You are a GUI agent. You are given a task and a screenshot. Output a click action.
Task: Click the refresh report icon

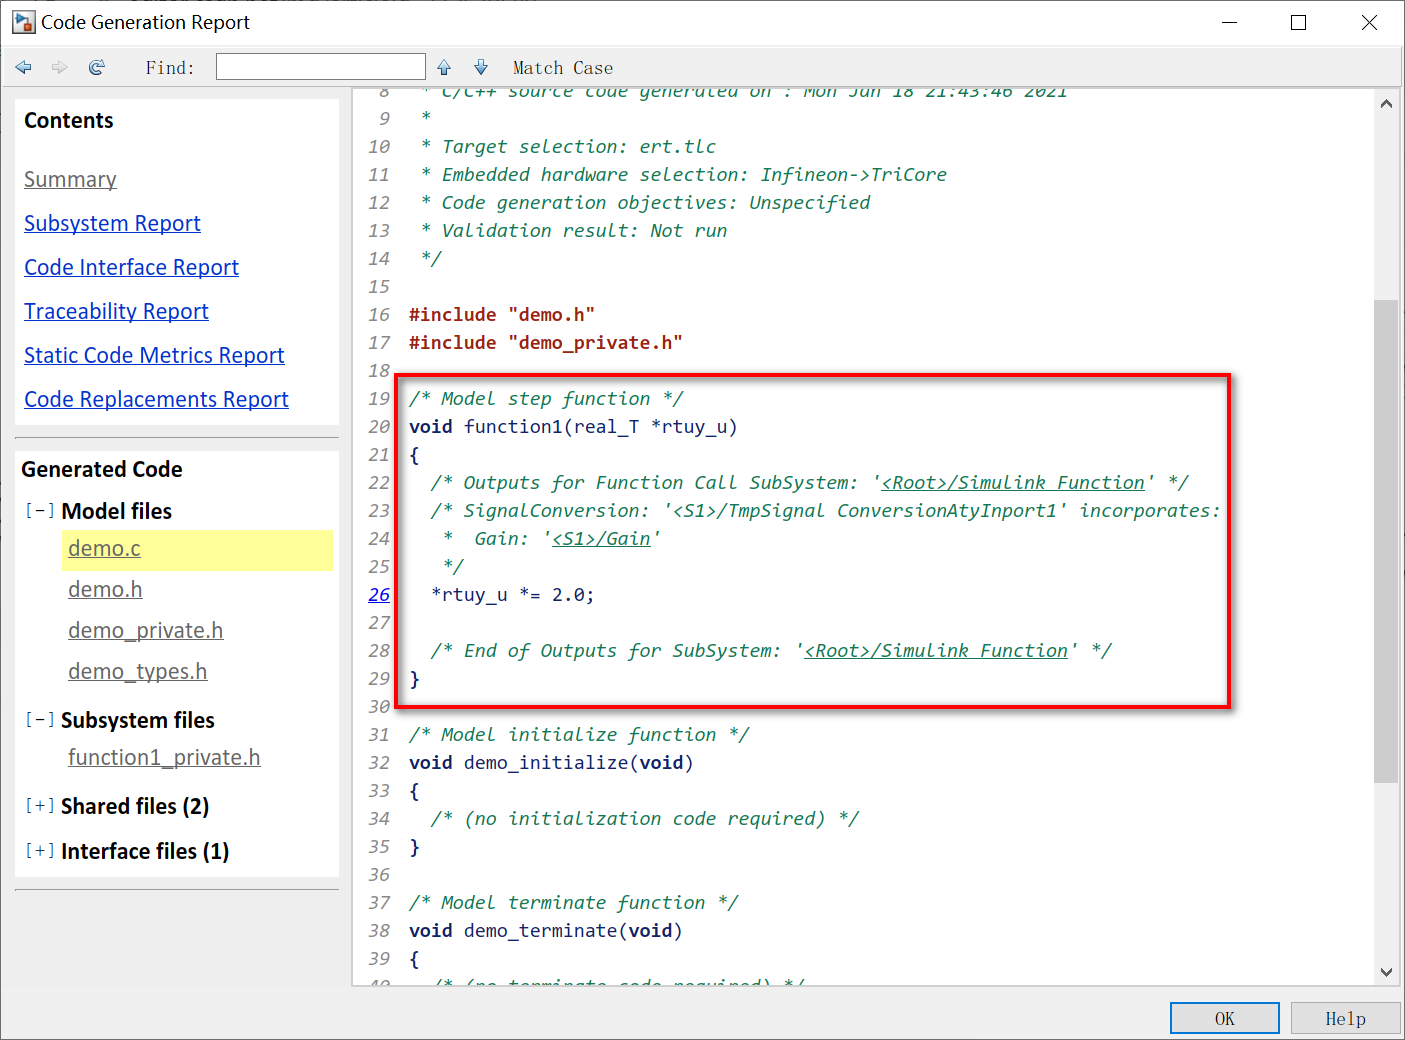(x=97, y=67)
